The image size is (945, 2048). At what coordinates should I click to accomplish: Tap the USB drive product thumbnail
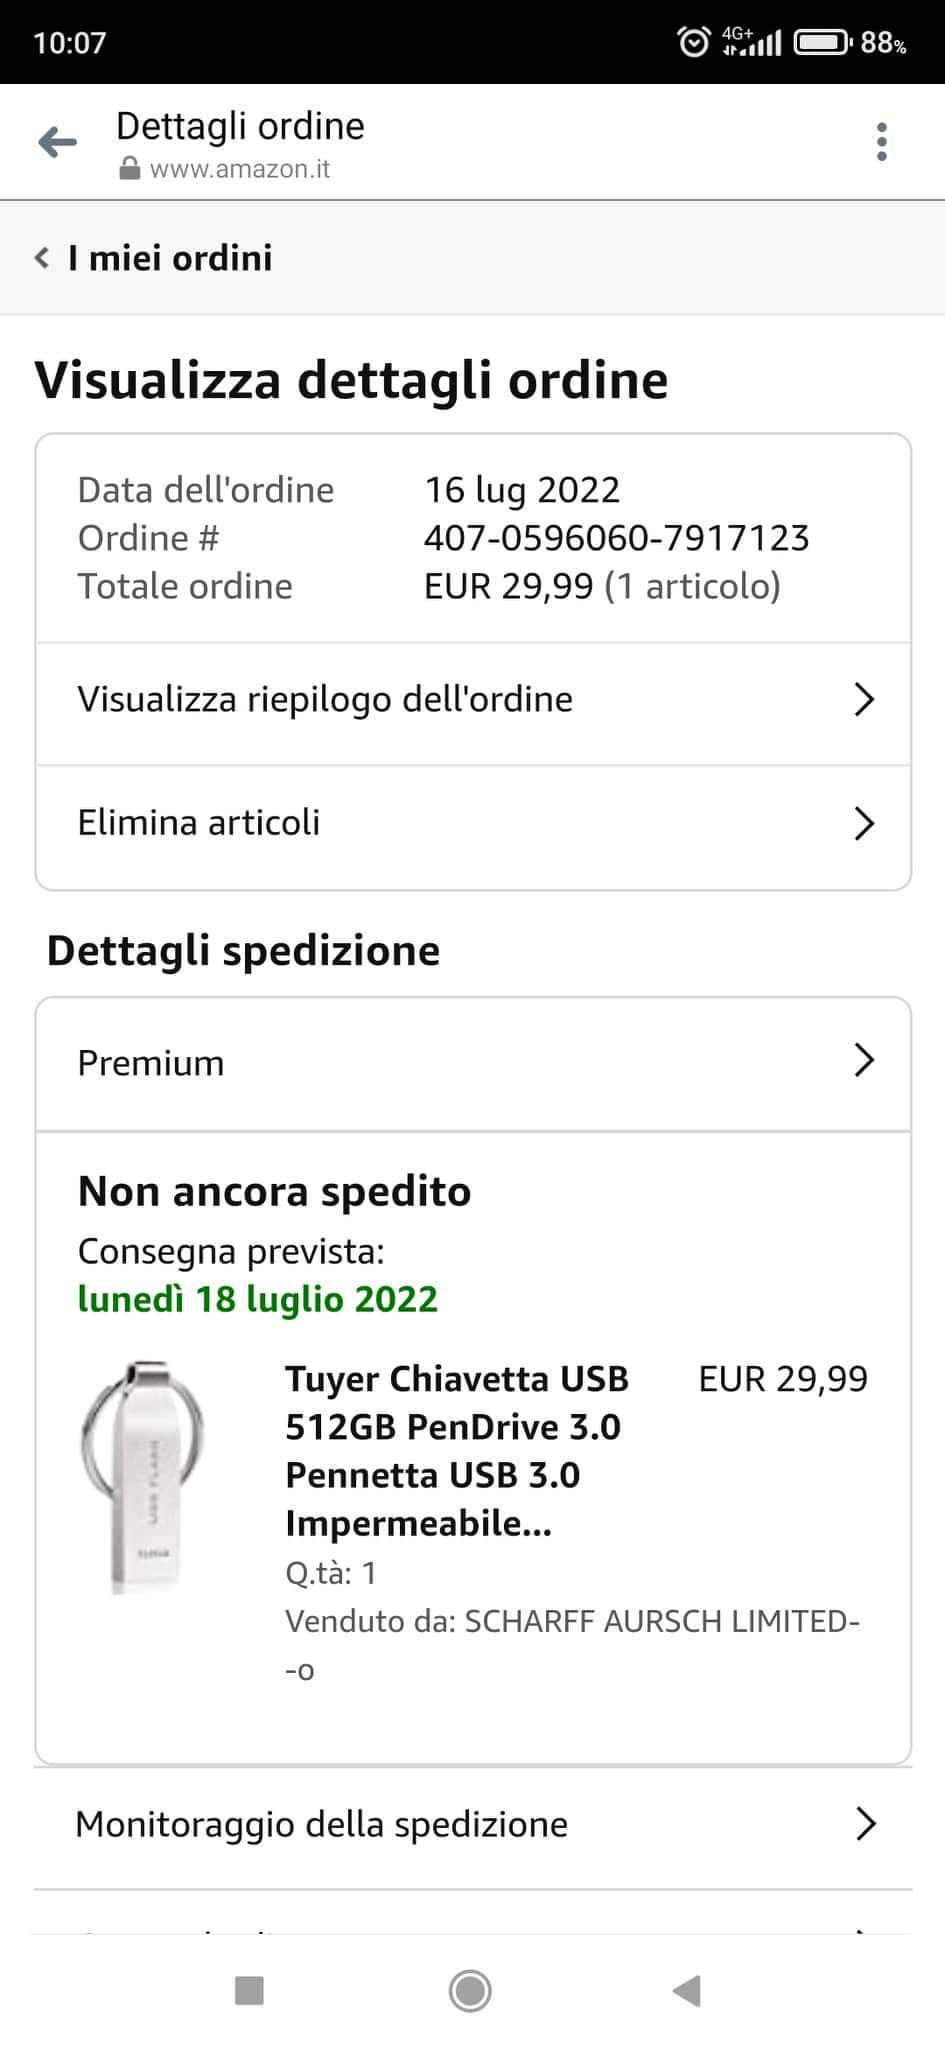tap(145, 1475)
